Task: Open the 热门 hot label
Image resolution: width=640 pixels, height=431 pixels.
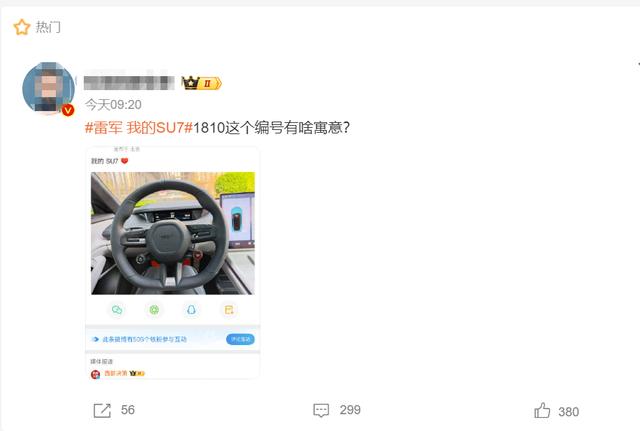Action: [x=48, y=27]
